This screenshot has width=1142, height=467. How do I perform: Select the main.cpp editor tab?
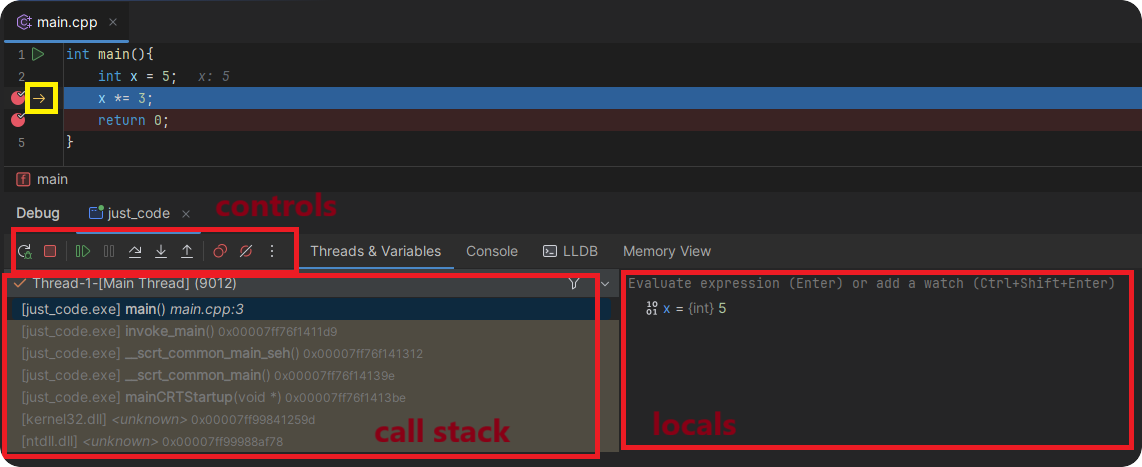(67, 22)
